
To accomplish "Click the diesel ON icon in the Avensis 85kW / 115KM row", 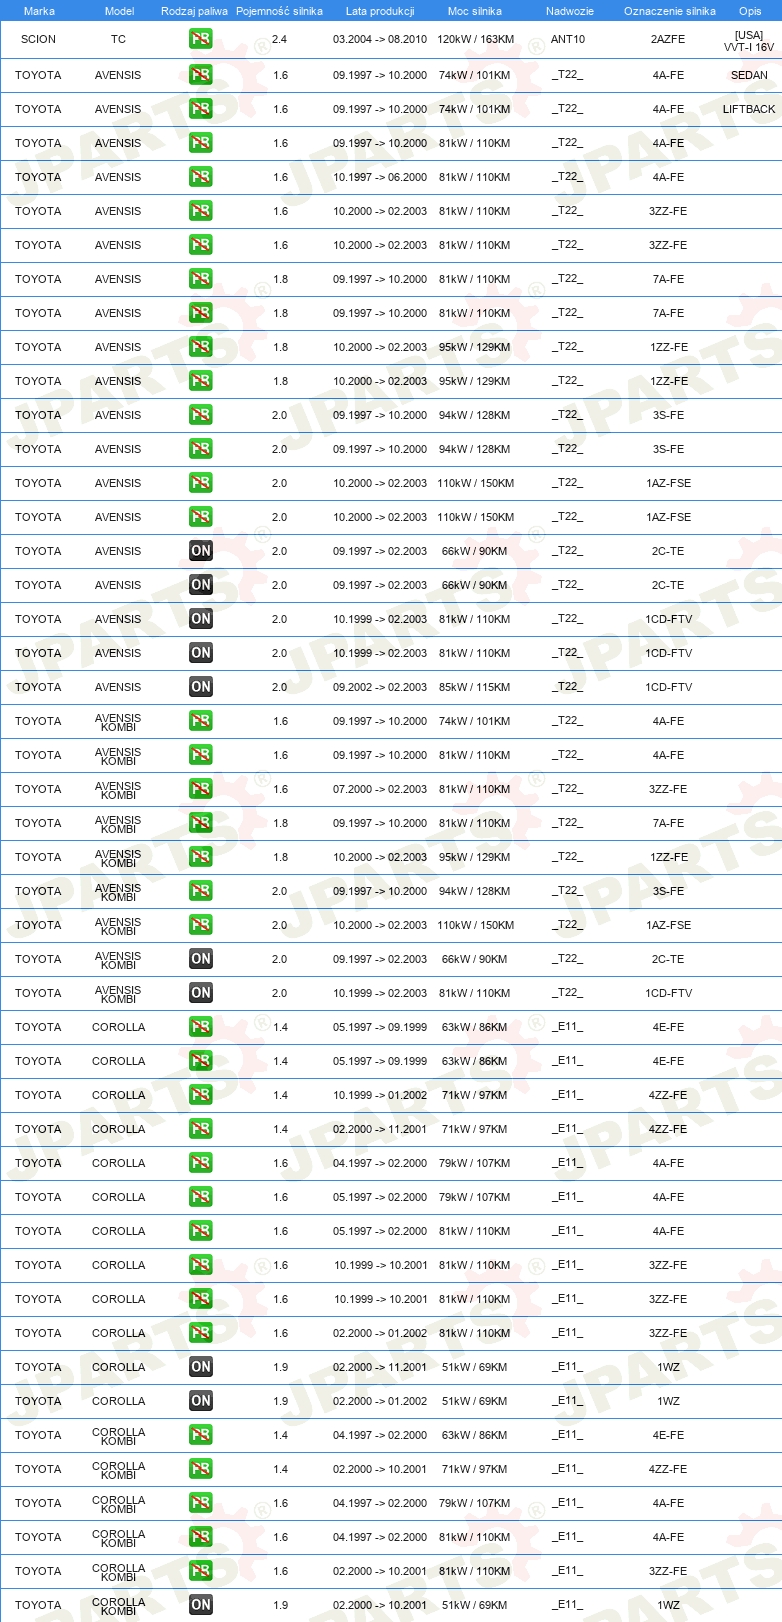I will 200,687.
